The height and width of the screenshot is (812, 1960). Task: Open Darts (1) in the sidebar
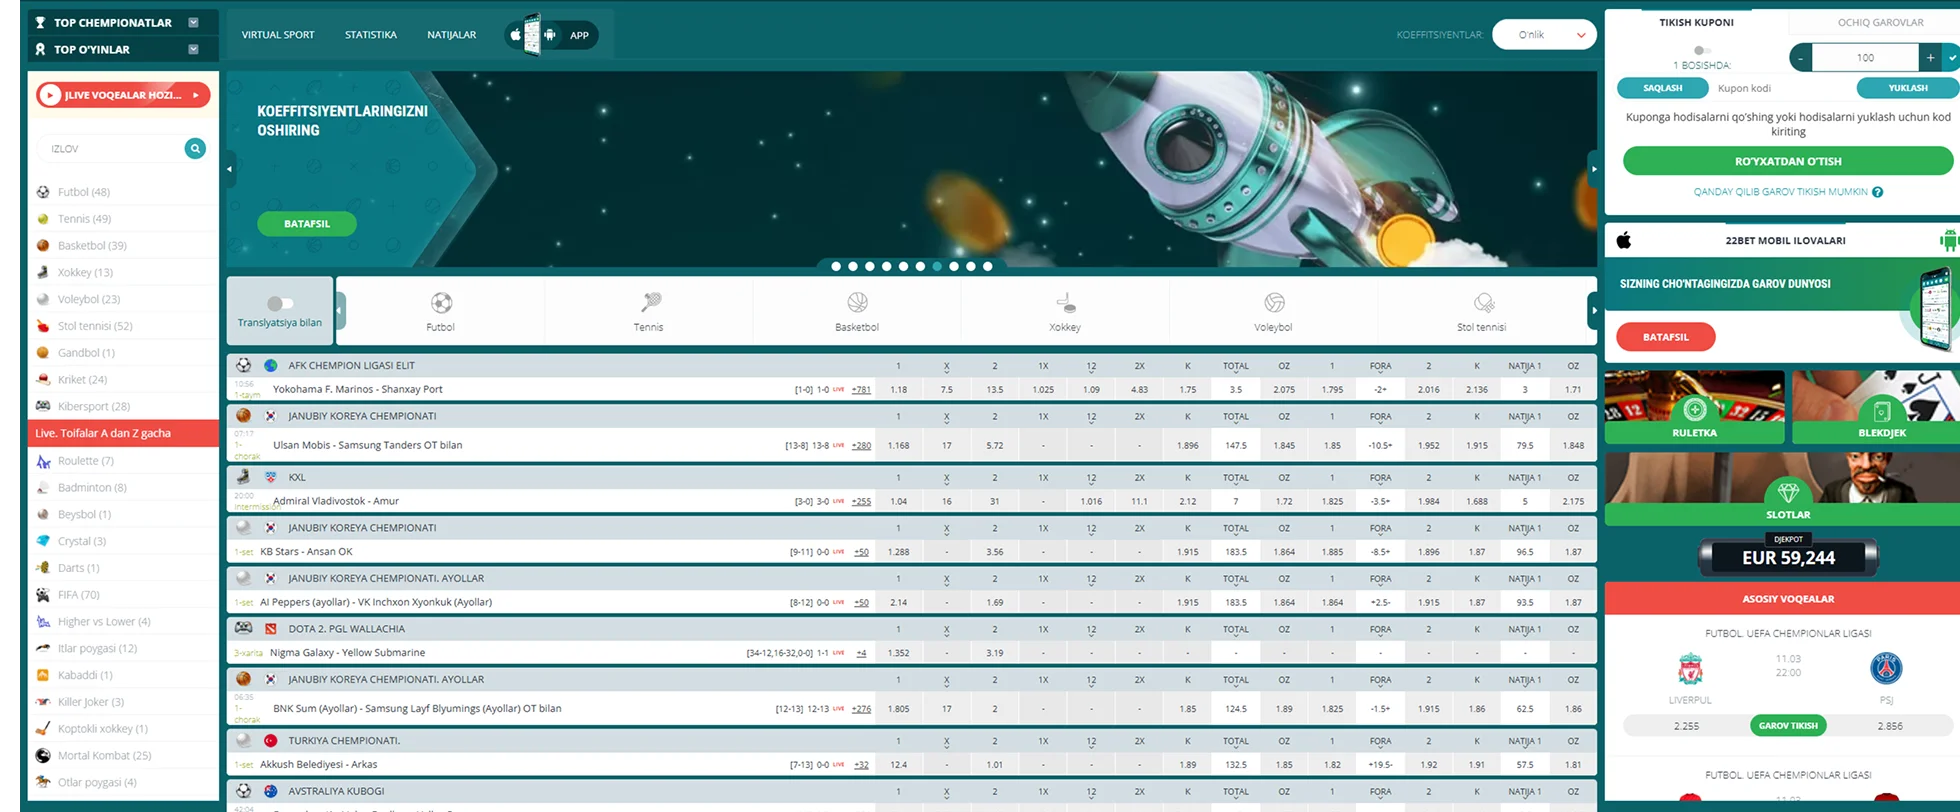pos(78,568)
